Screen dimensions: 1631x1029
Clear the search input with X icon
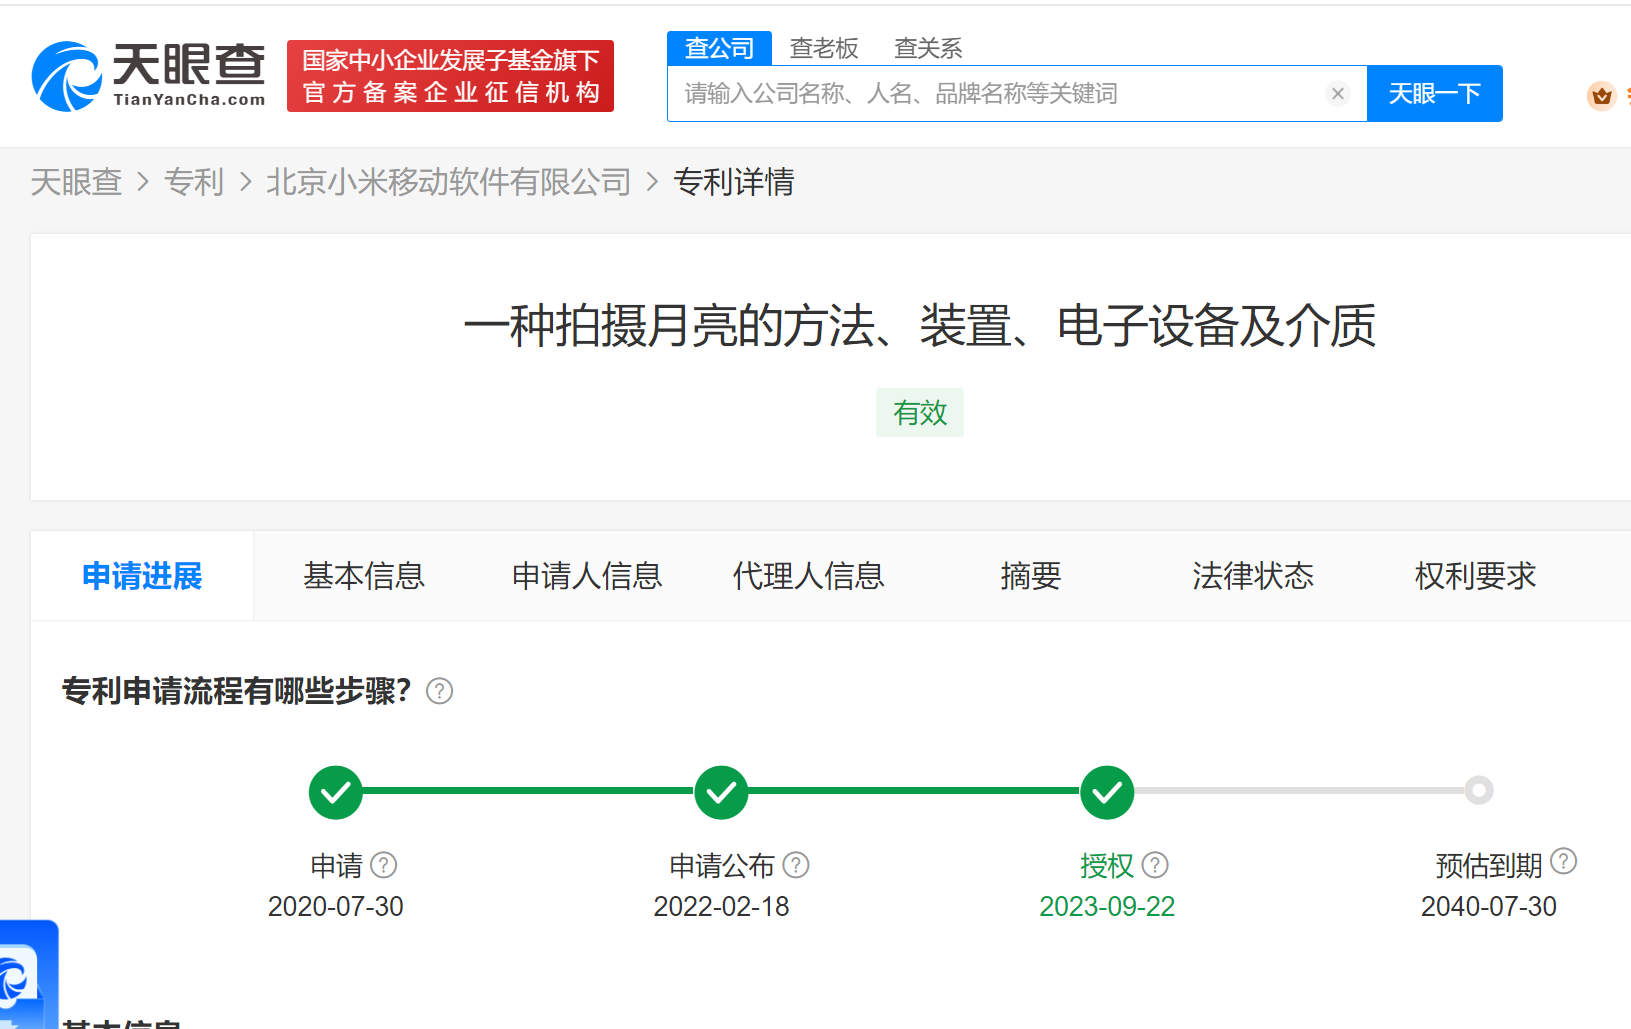(1338, 93)
